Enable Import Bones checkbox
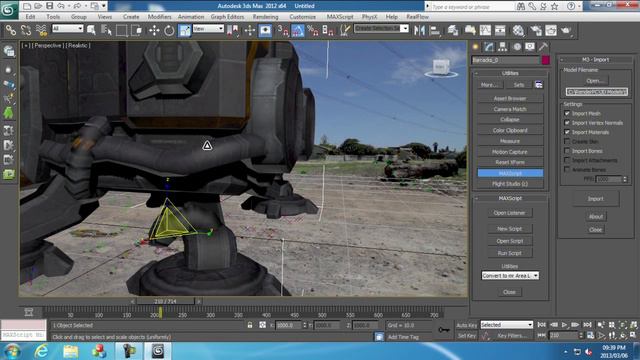Viewport: 640px width, 360px height. pyautogui.click(x=567, y=151)
